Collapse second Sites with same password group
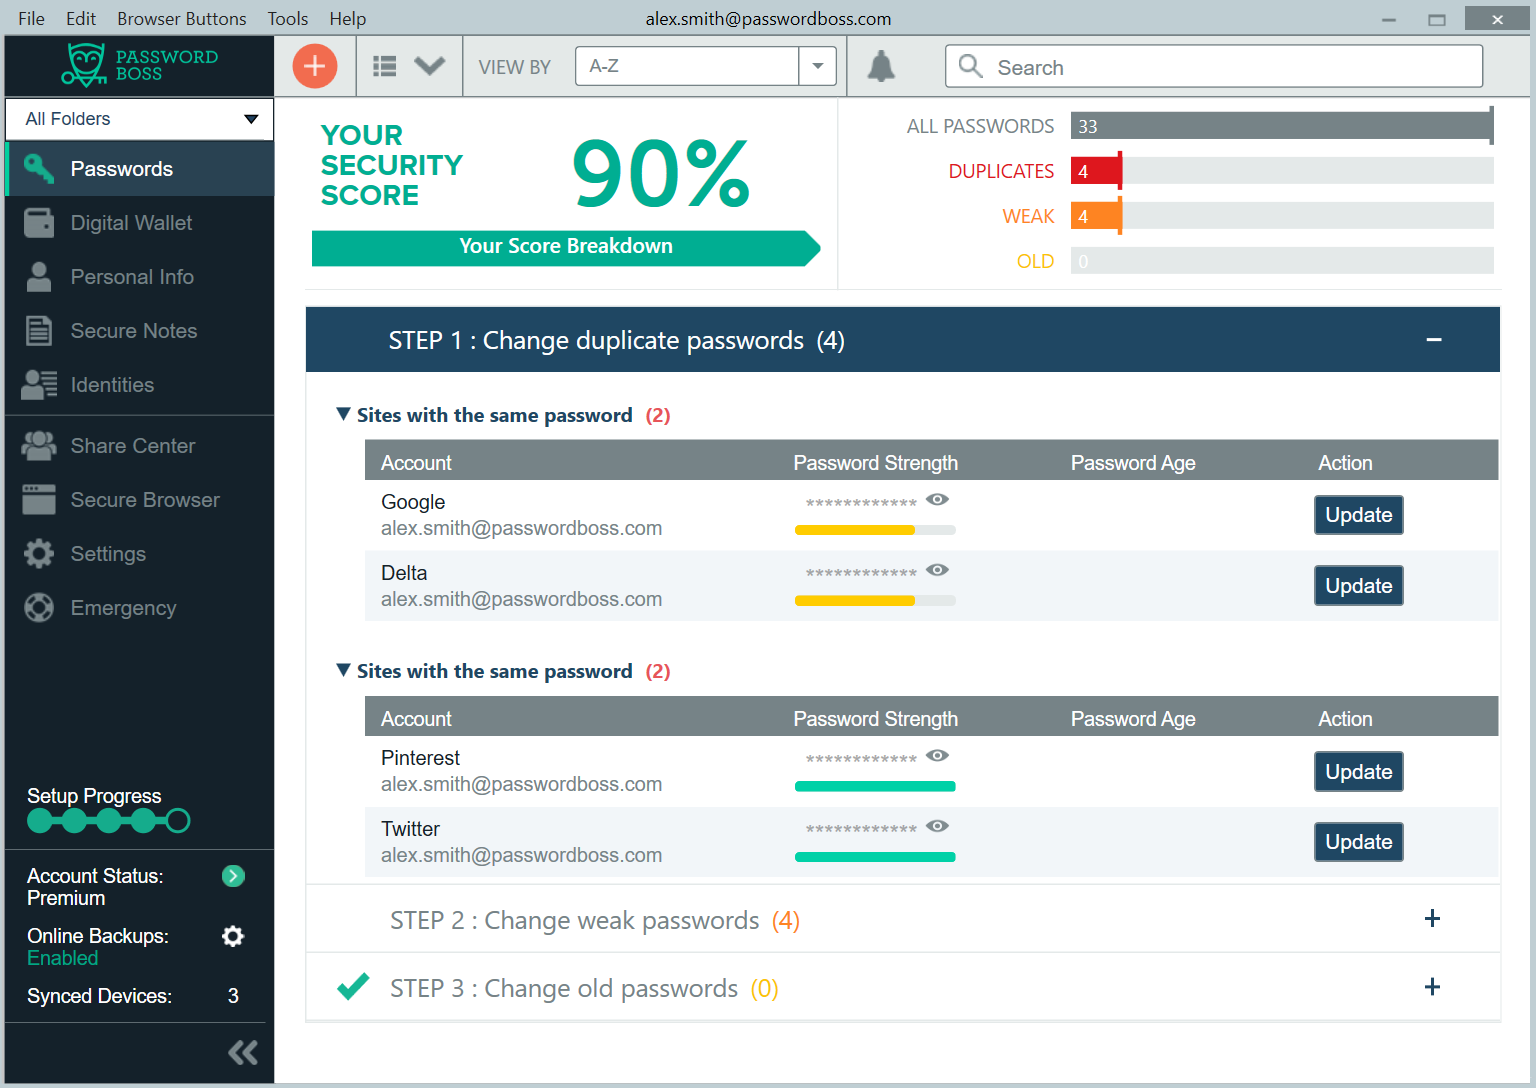1536x1088 pixels. [344, 670]
